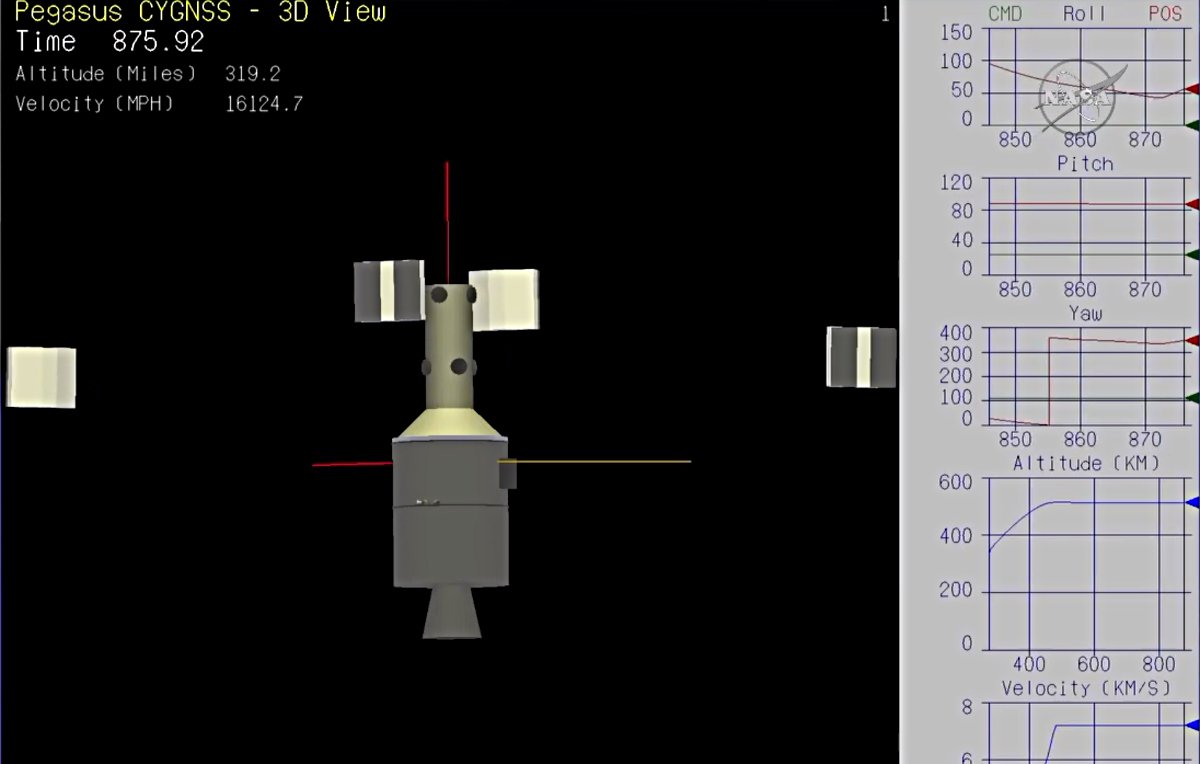Click the lower round port on the dispenser
Image resolution: width=1200 pixels, height=764 pixels.
pyautogui.click(x=459, y=367)
